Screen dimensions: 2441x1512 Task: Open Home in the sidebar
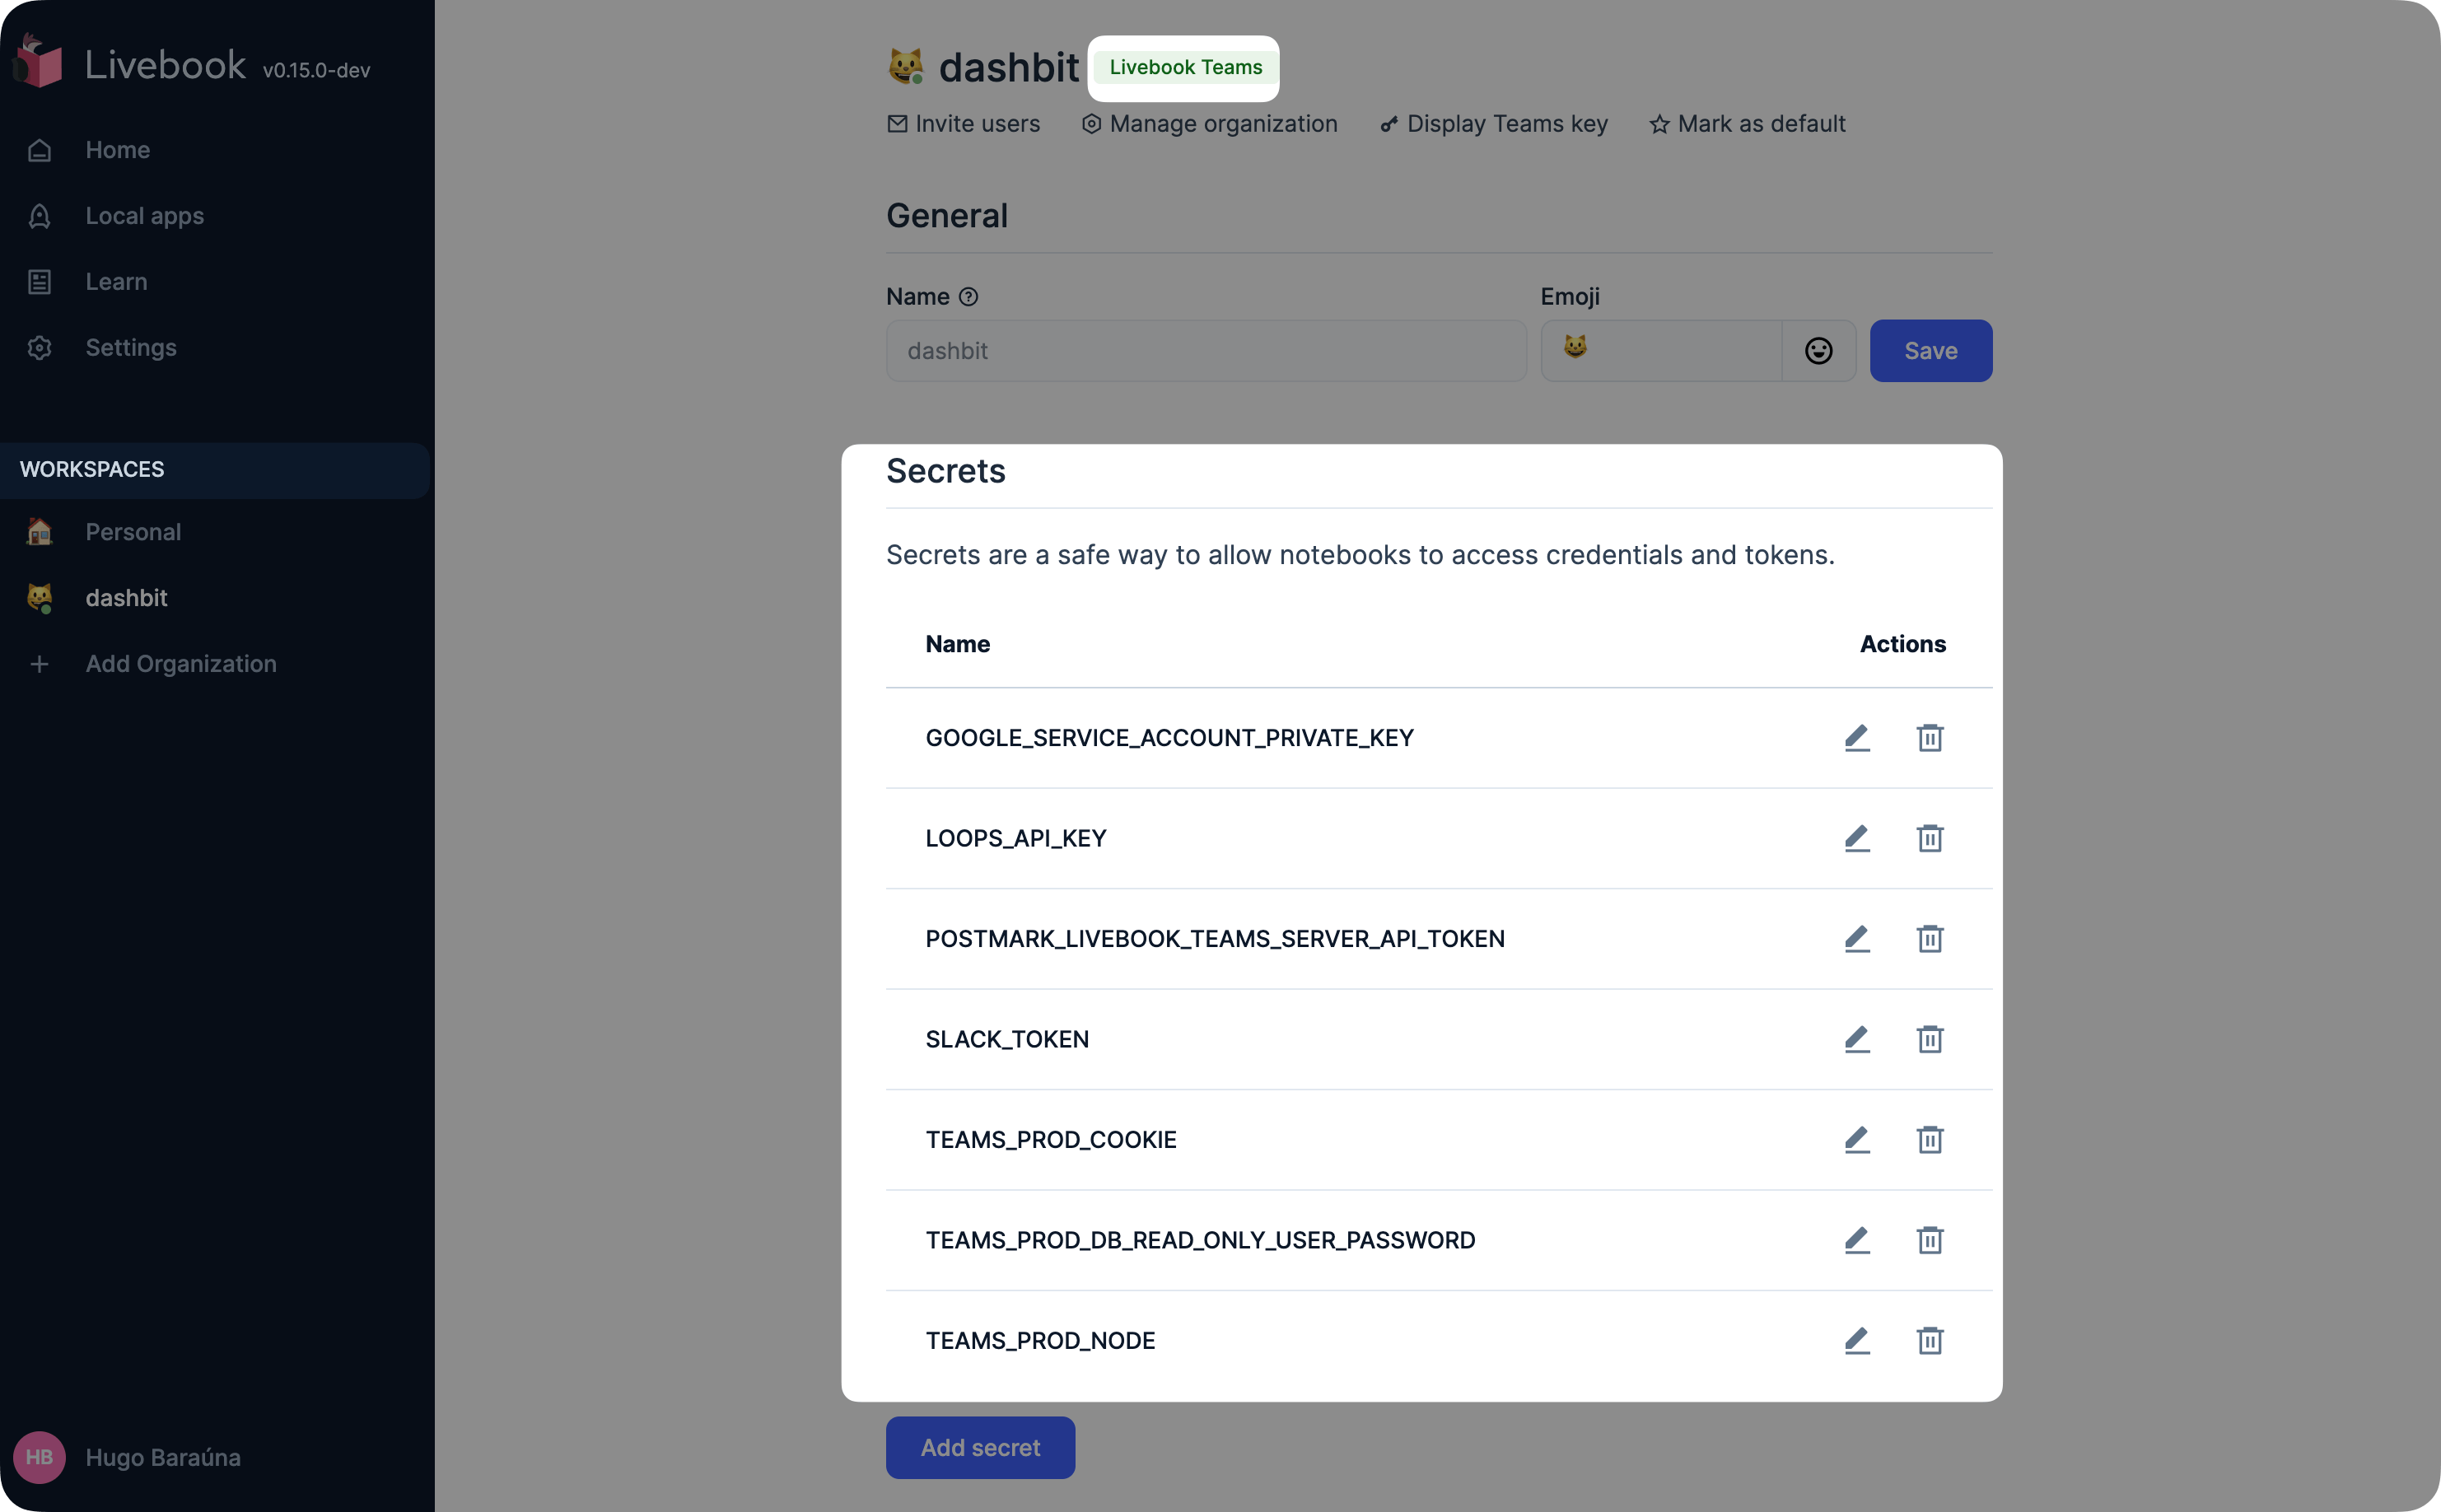tap(117, 150)
